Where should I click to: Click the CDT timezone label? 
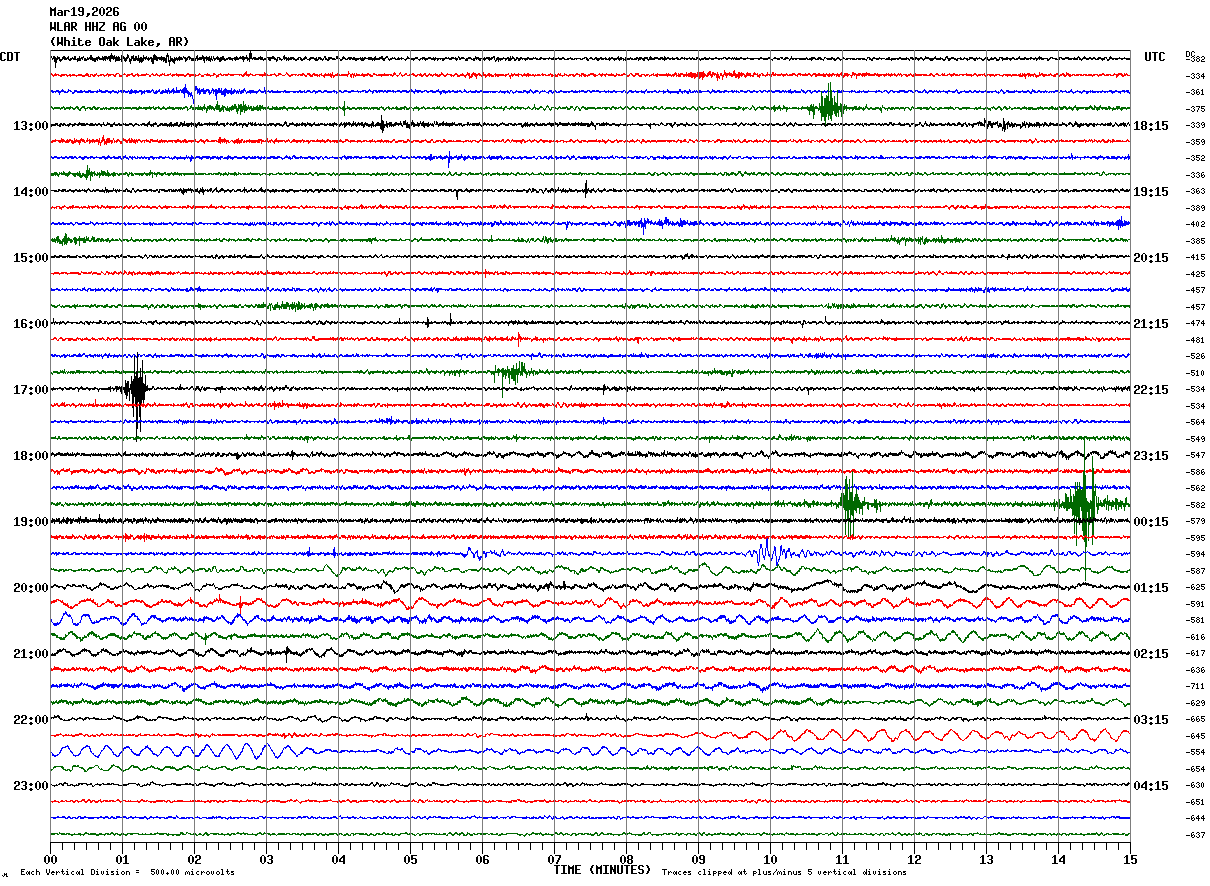[10, 57]
